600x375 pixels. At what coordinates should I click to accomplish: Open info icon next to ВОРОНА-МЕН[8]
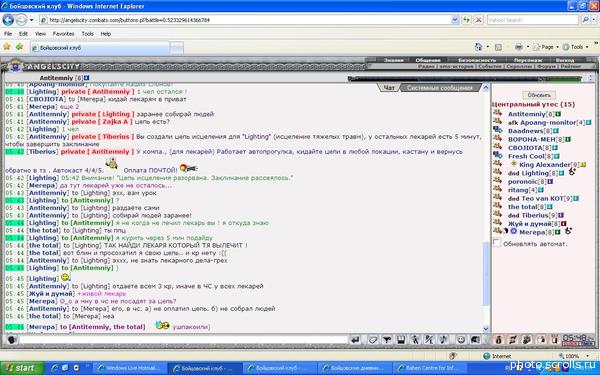pyautogui.click(x=568, y=139)
